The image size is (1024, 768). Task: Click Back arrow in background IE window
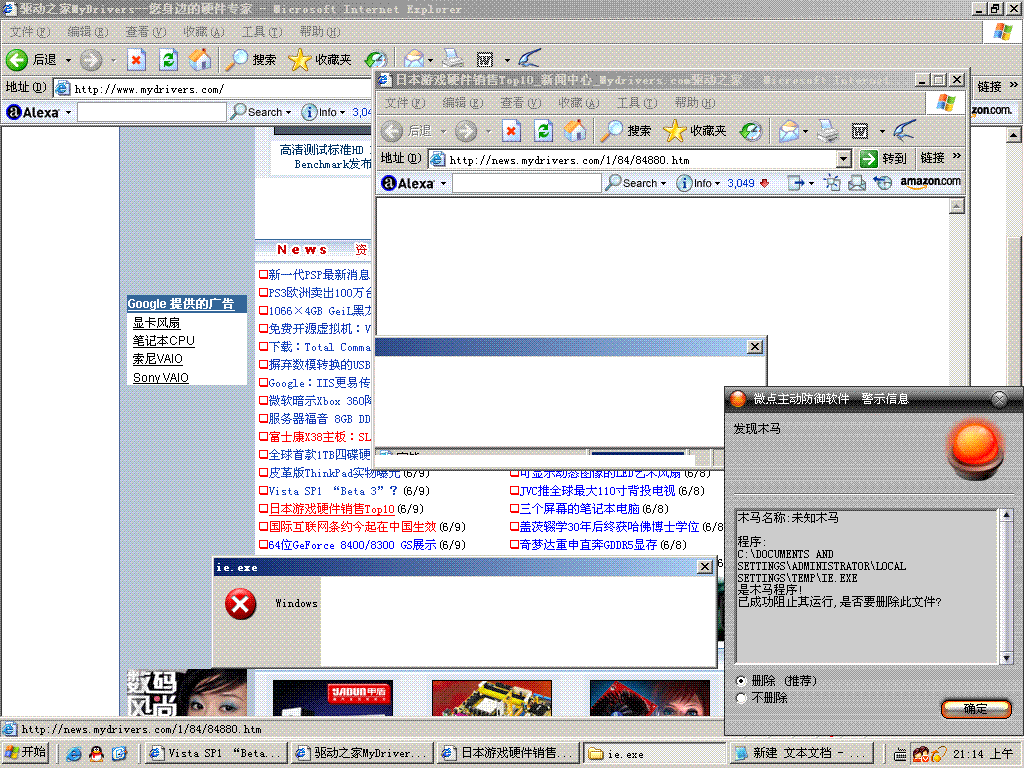17,59
